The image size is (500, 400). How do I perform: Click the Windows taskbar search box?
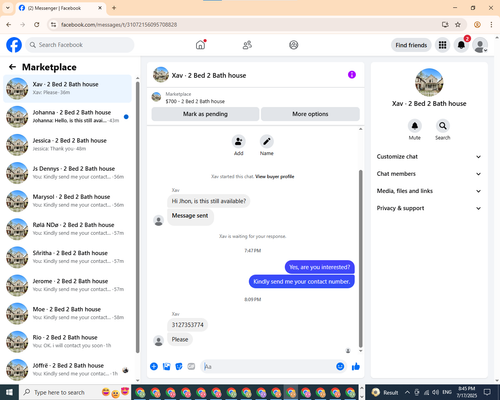click(x=75, y=392)
